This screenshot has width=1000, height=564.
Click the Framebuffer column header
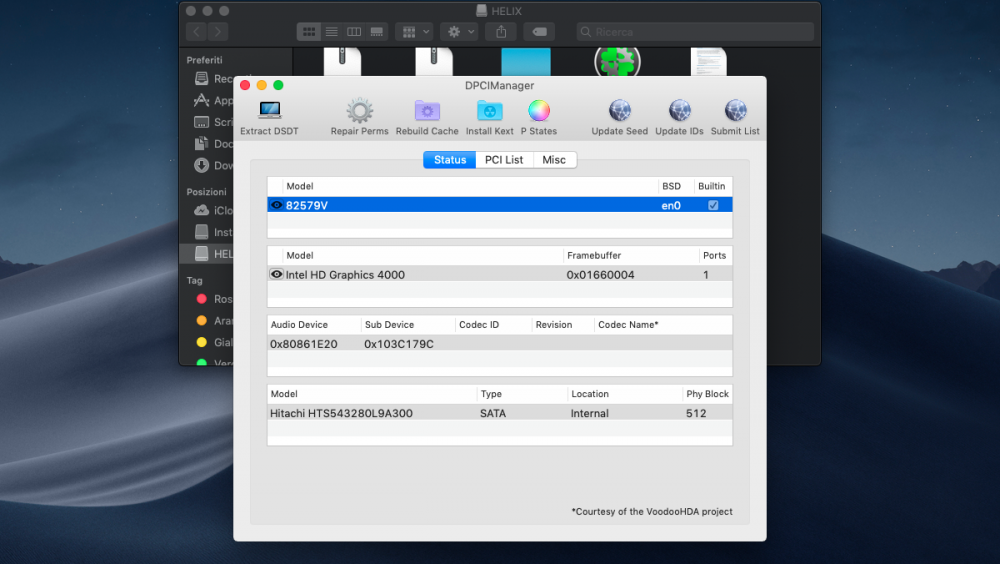tap(594, 255)
